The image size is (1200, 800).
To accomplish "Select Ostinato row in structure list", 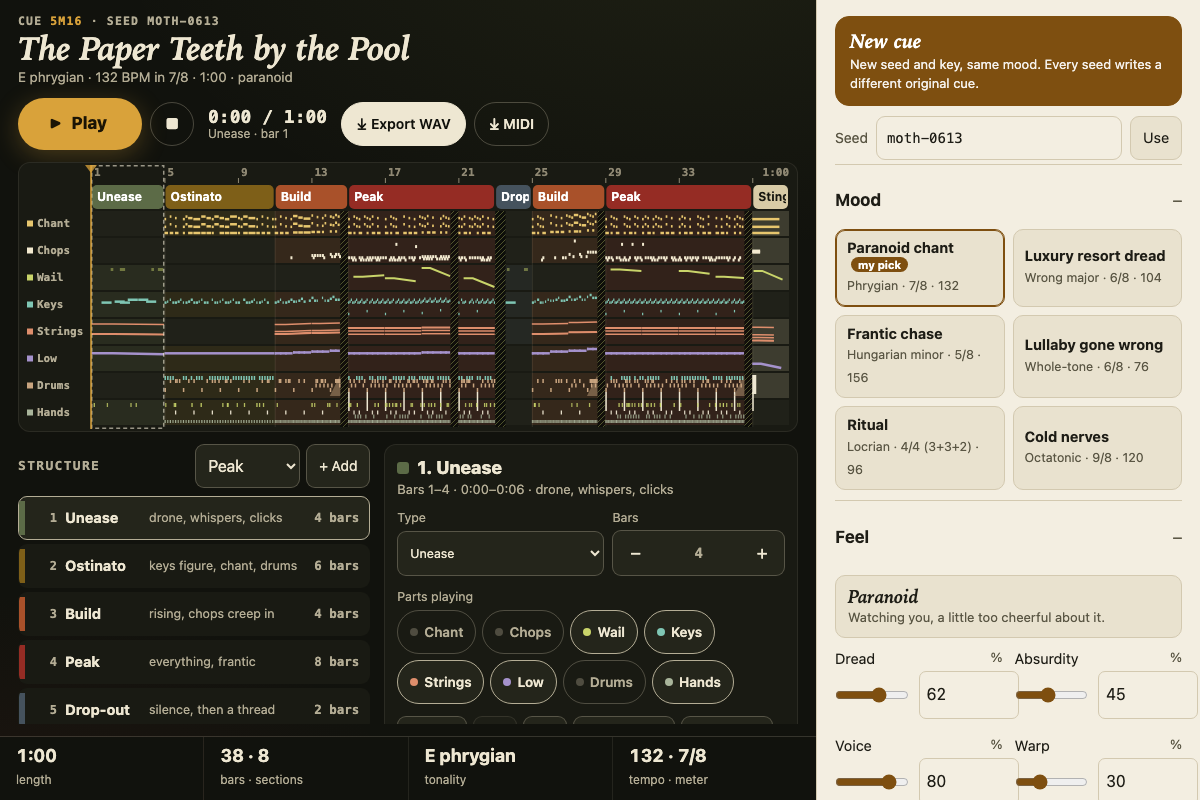I will [194, 566].
